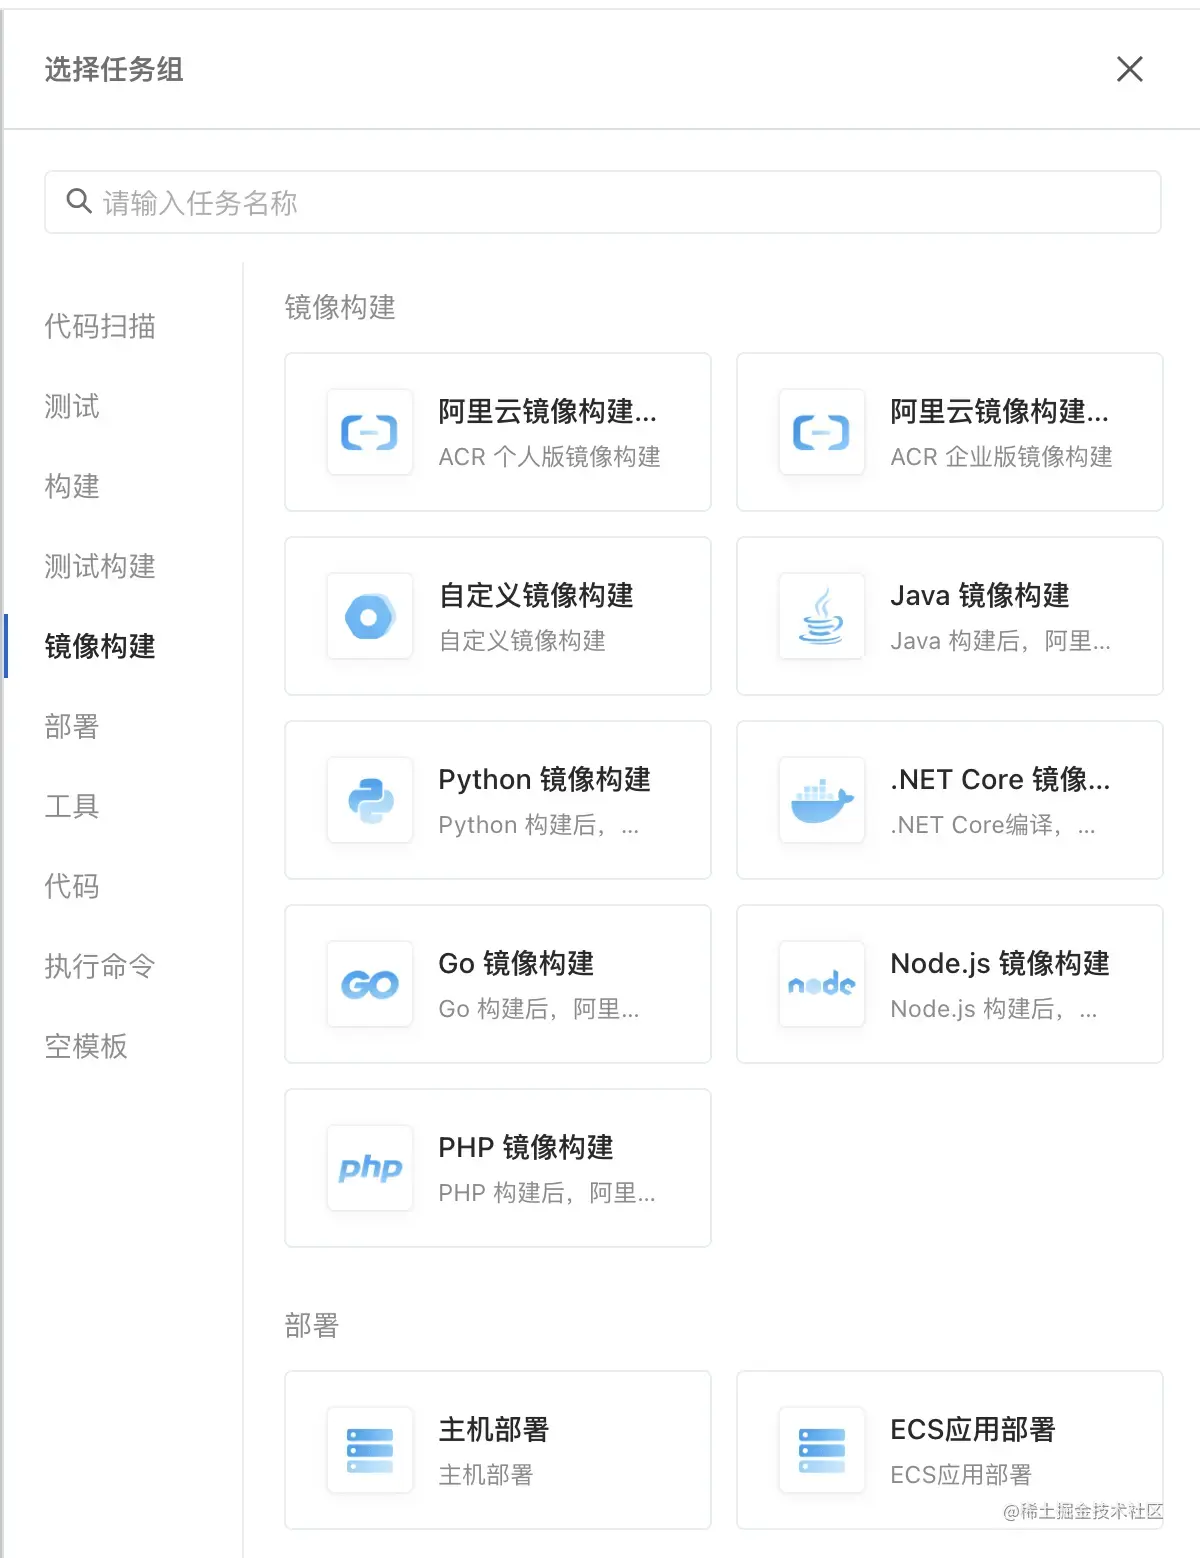
Task: Click the PHP logo icon
Action: (370, 1168)
